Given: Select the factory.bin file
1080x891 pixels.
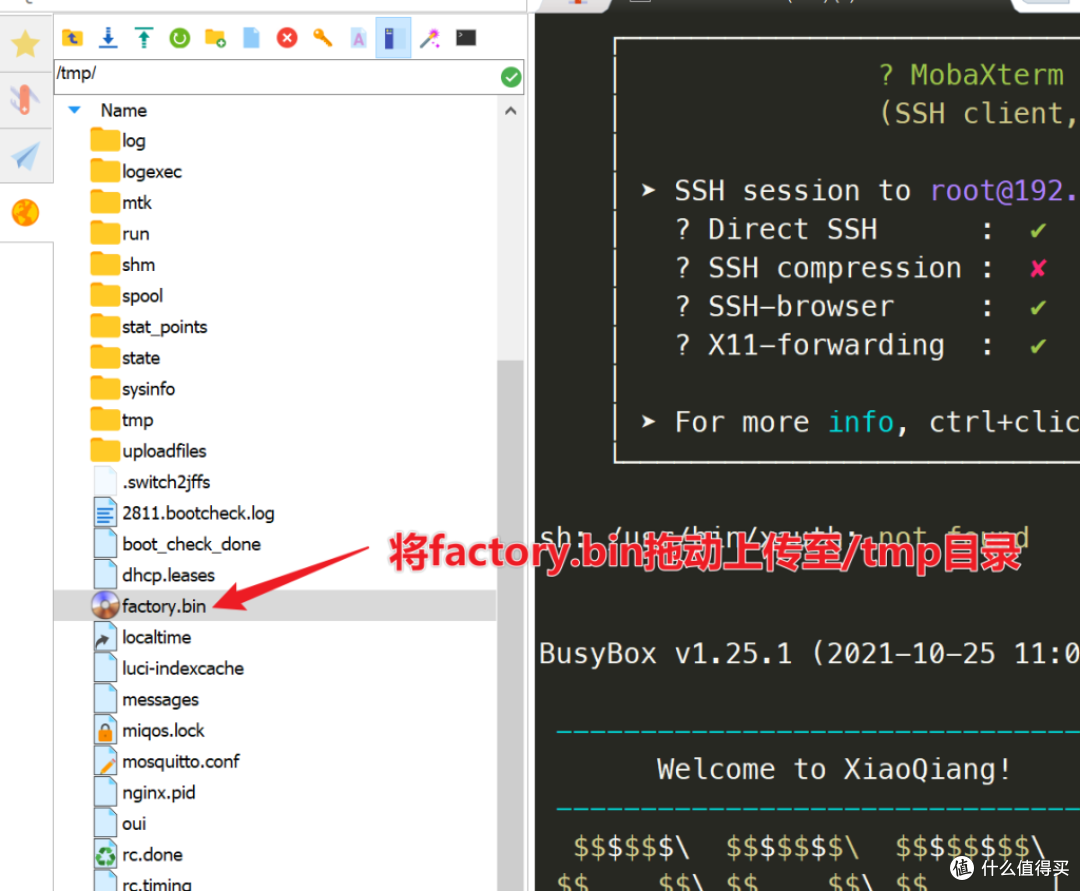Looking at the screenshot, I should click(x=162, y=605).
